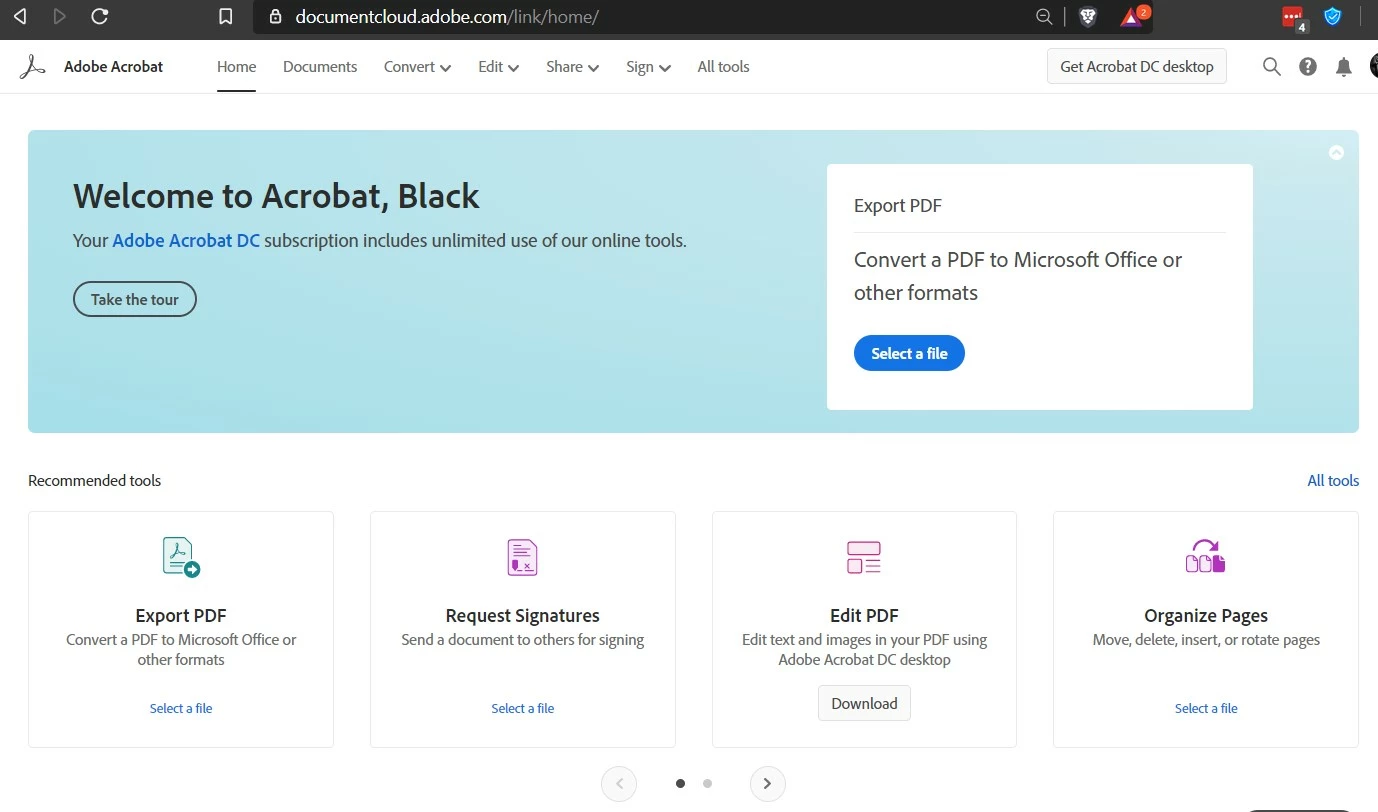The width and height of the screenshot is (1378, 812).
Task: Click the Export PDF title in Recommended tools
Action: pyautogui.click(x=181, y=616)
